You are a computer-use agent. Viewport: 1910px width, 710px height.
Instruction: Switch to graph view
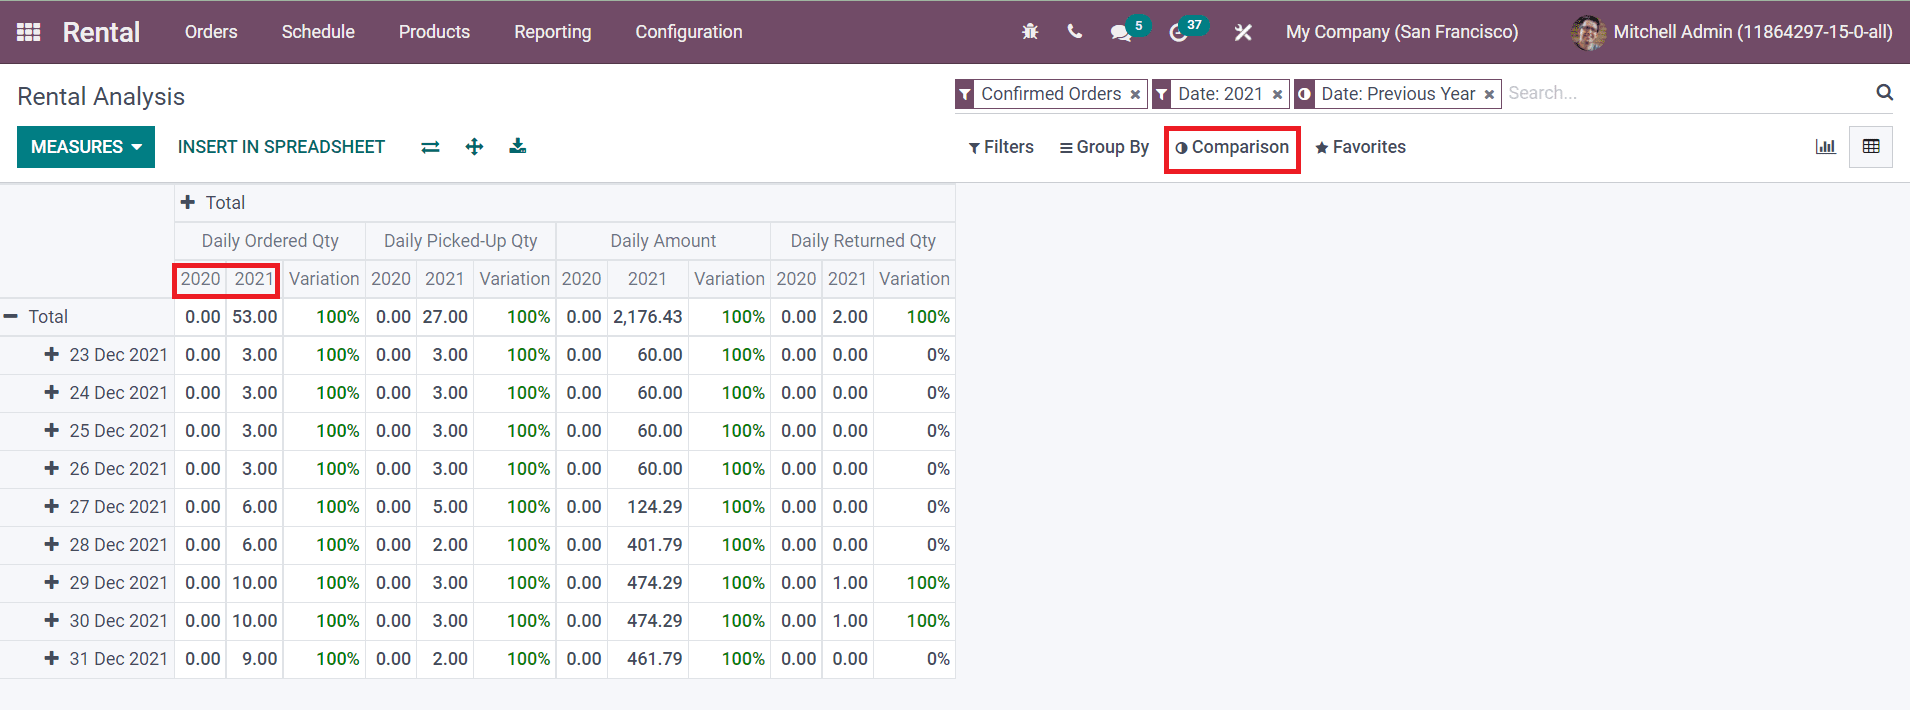tap(1825, 147)
